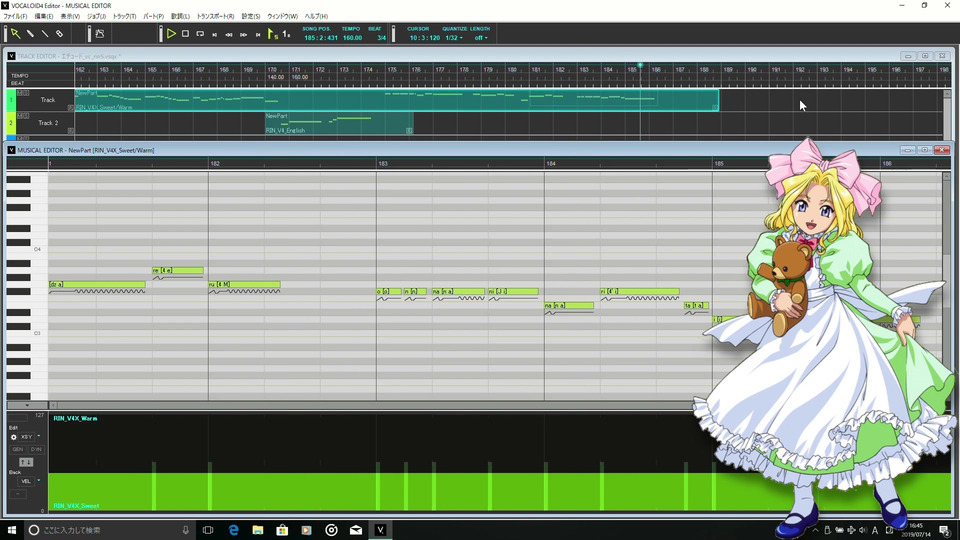Select the RIN_V4_English part on Track 2

(339, 123)
